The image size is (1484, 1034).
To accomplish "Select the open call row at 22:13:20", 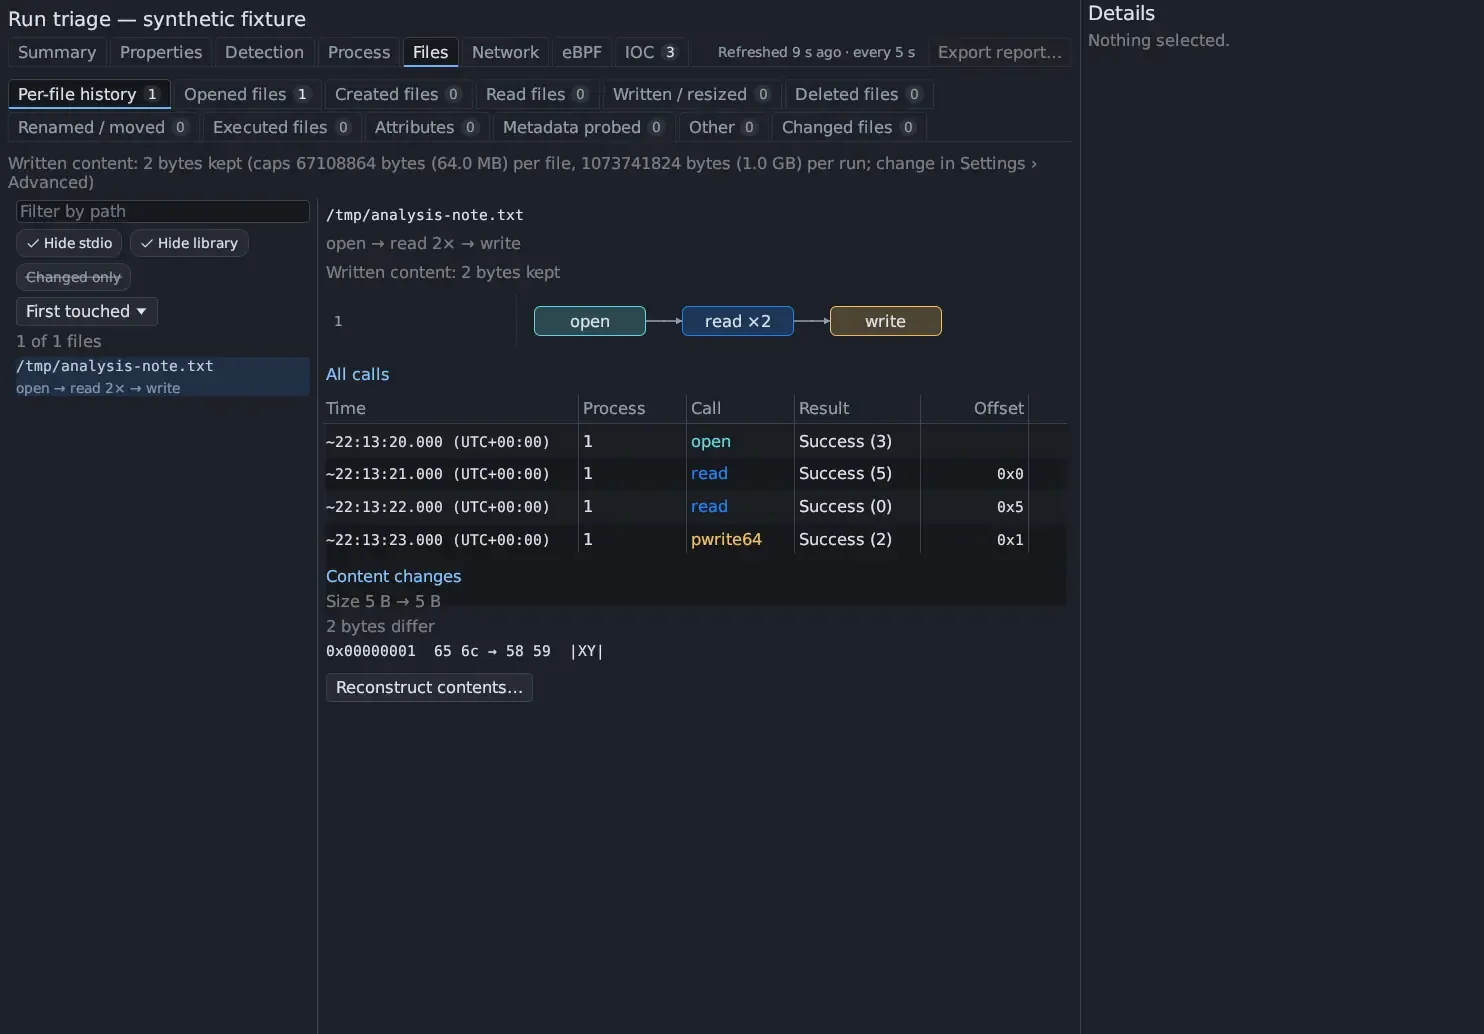I will coord(696,441).
